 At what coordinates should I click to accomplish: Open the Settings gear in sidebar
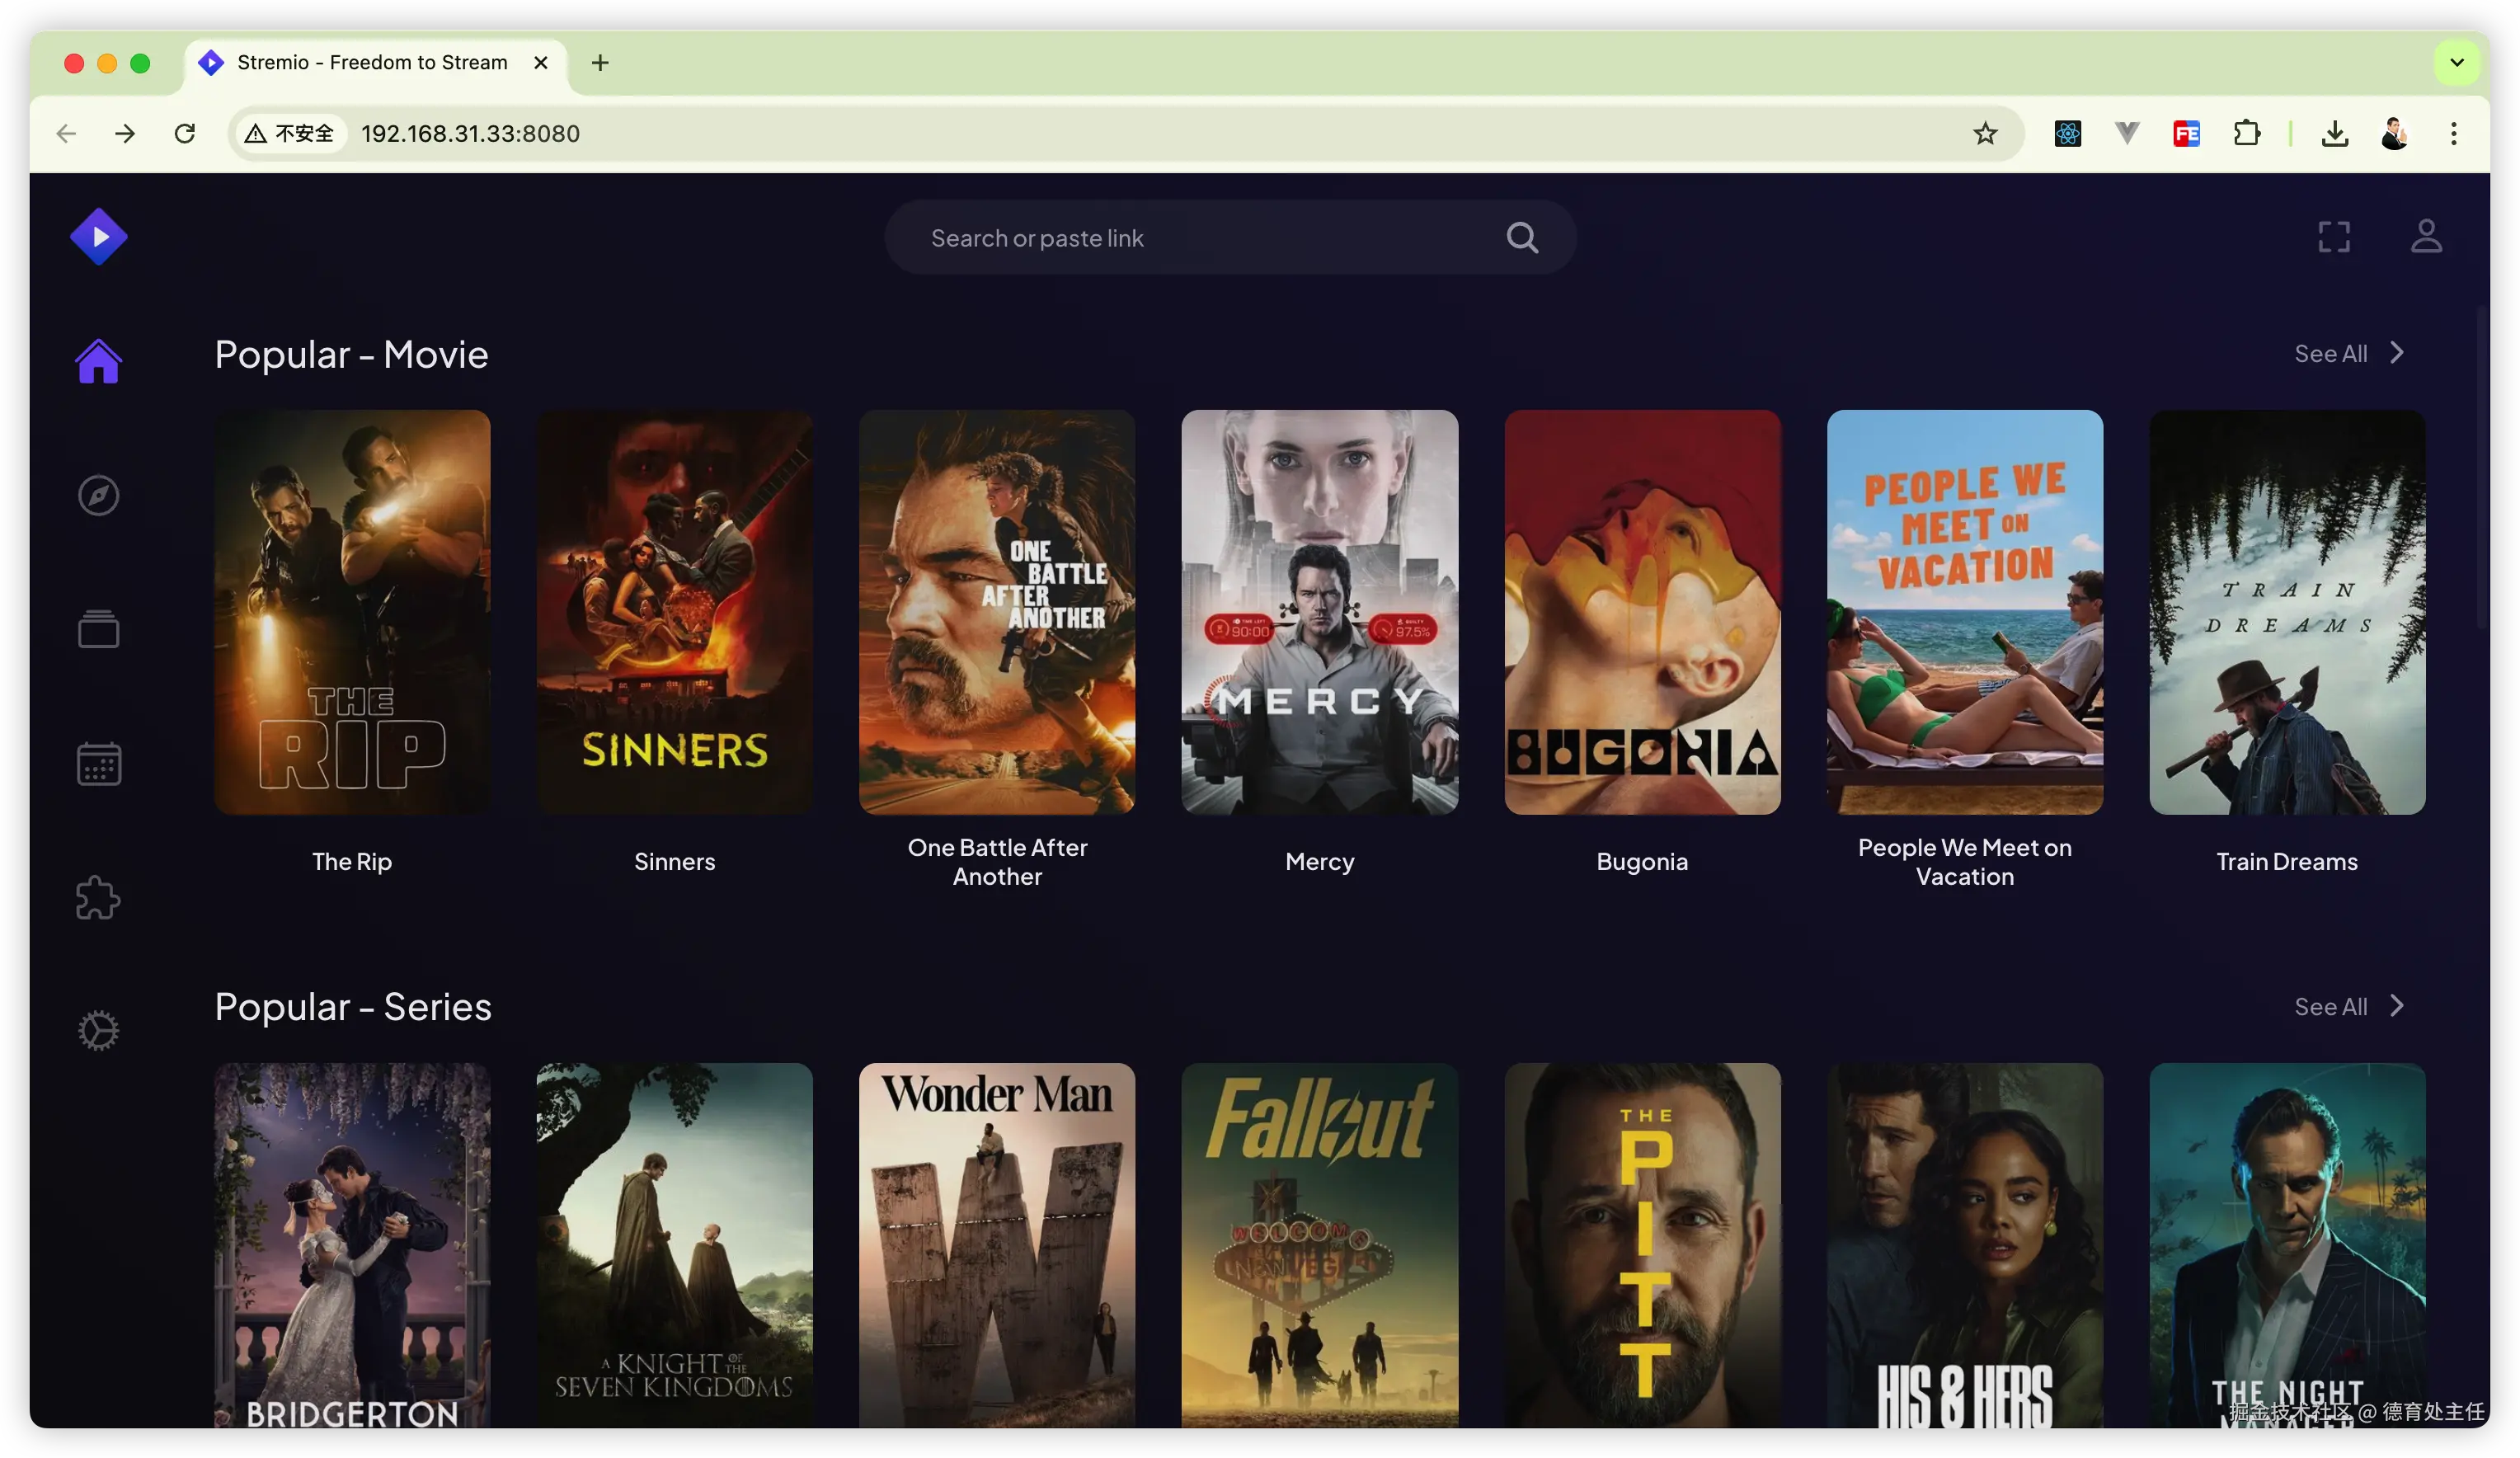98,1030
